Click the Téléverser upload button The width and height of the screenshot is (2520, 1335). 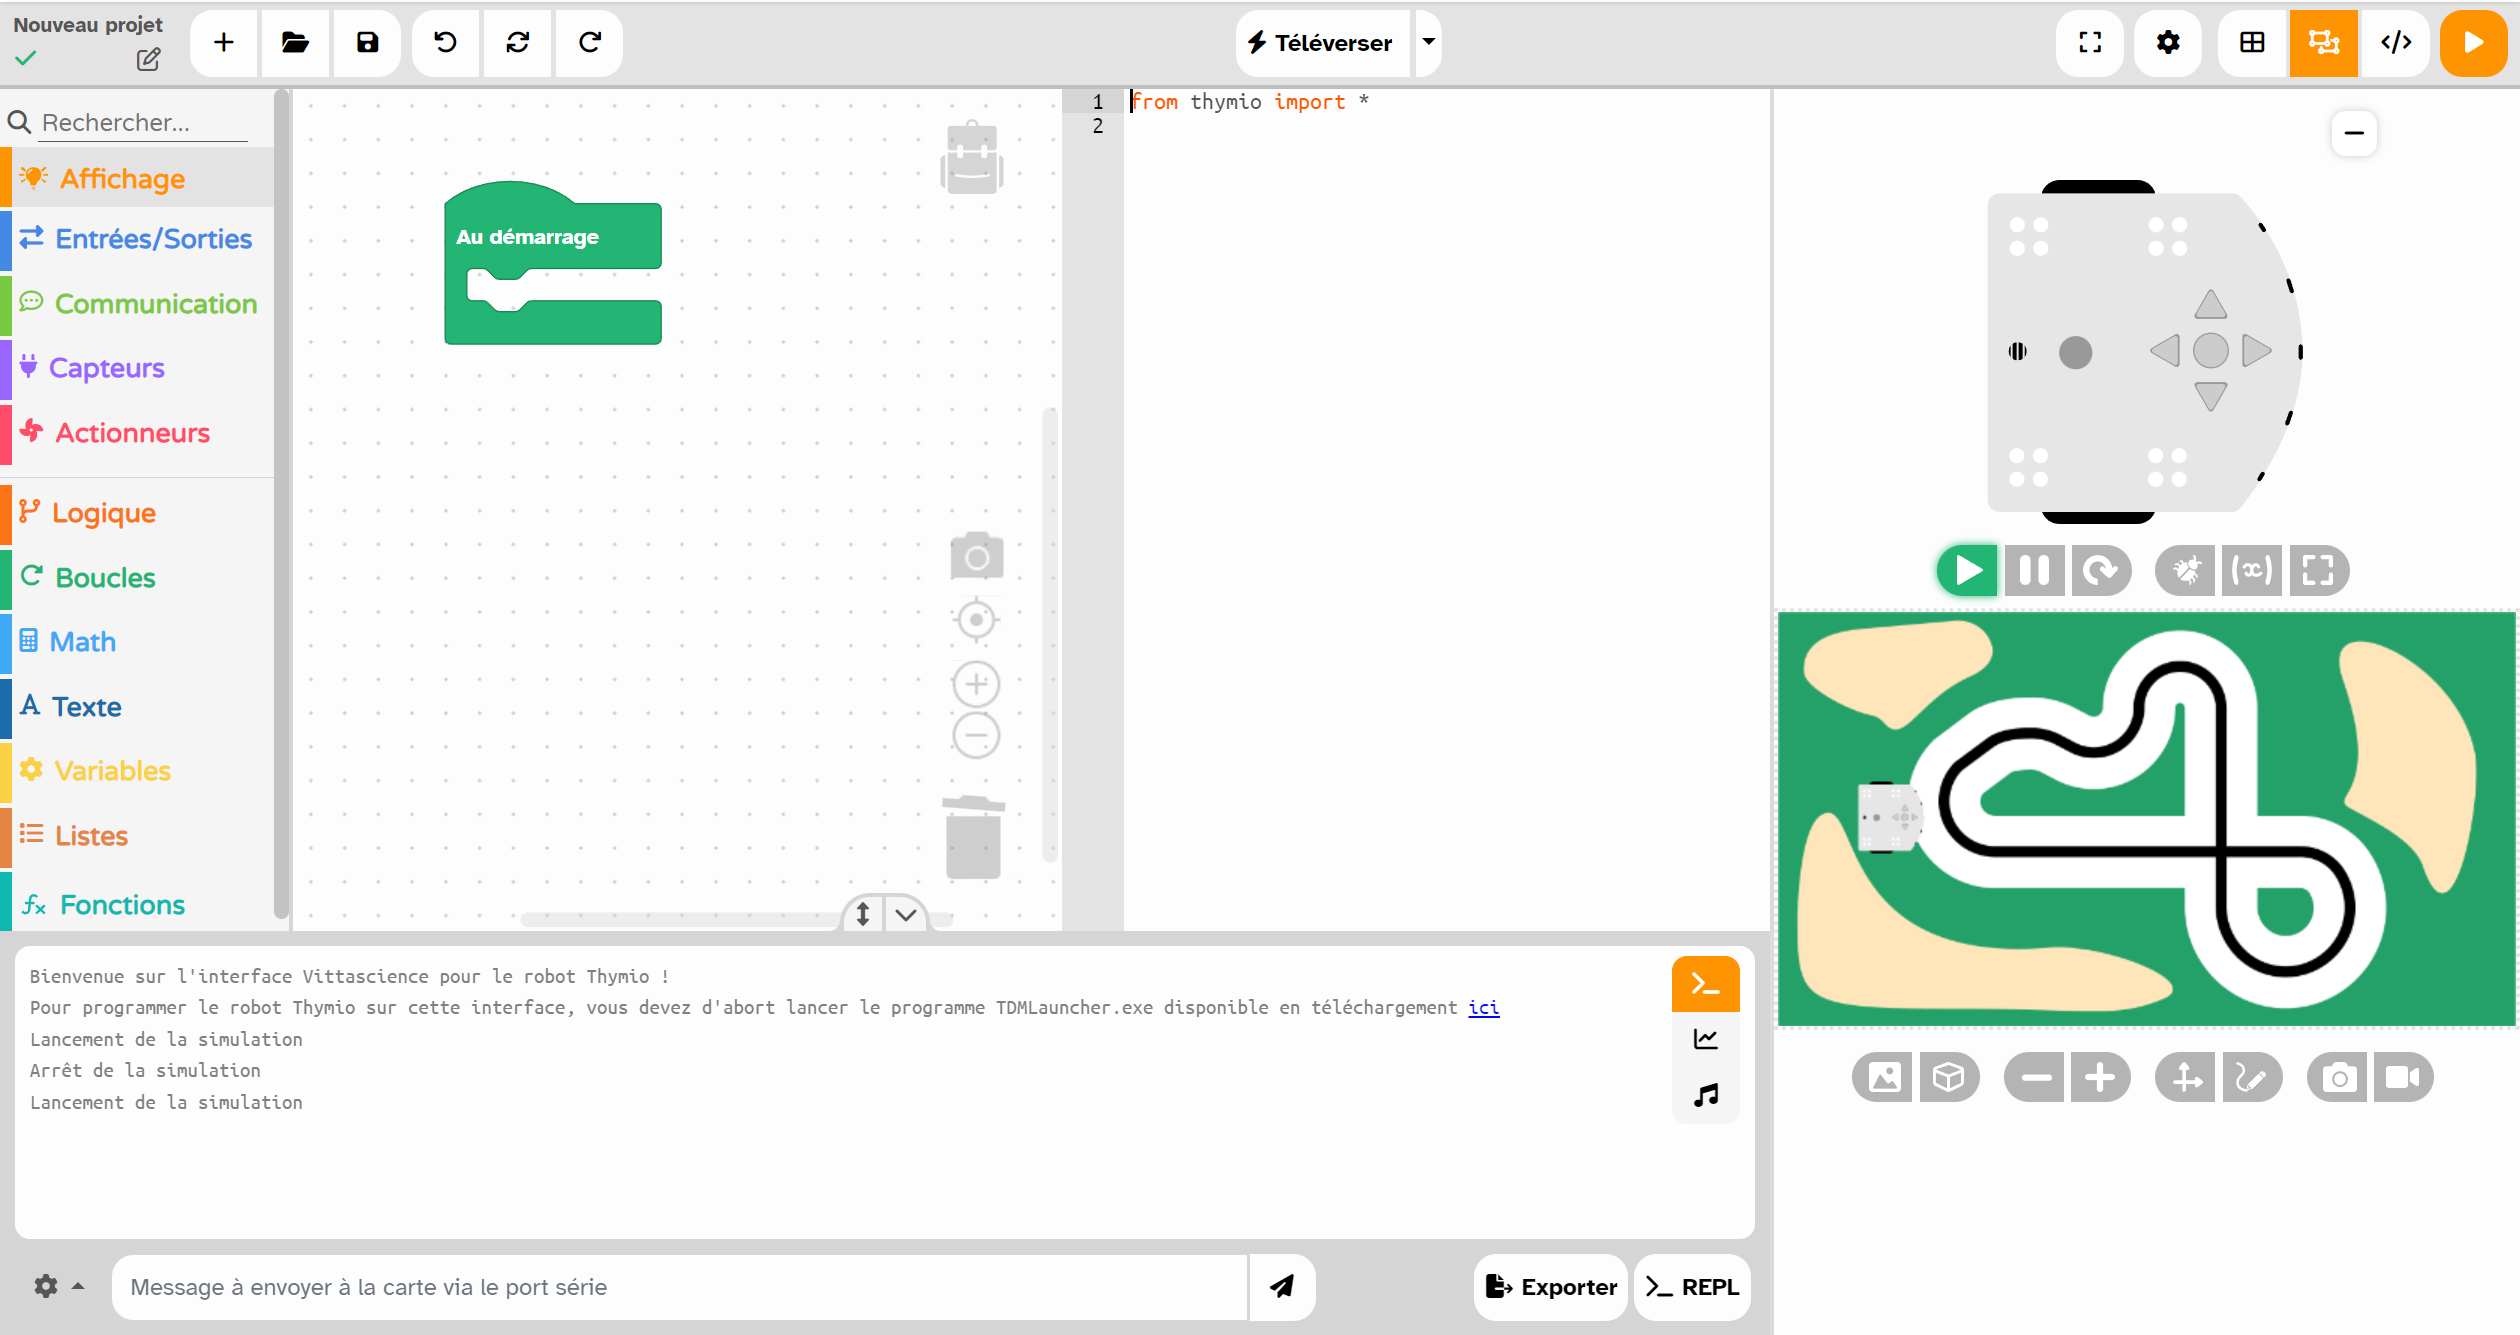pos(1322,42)
